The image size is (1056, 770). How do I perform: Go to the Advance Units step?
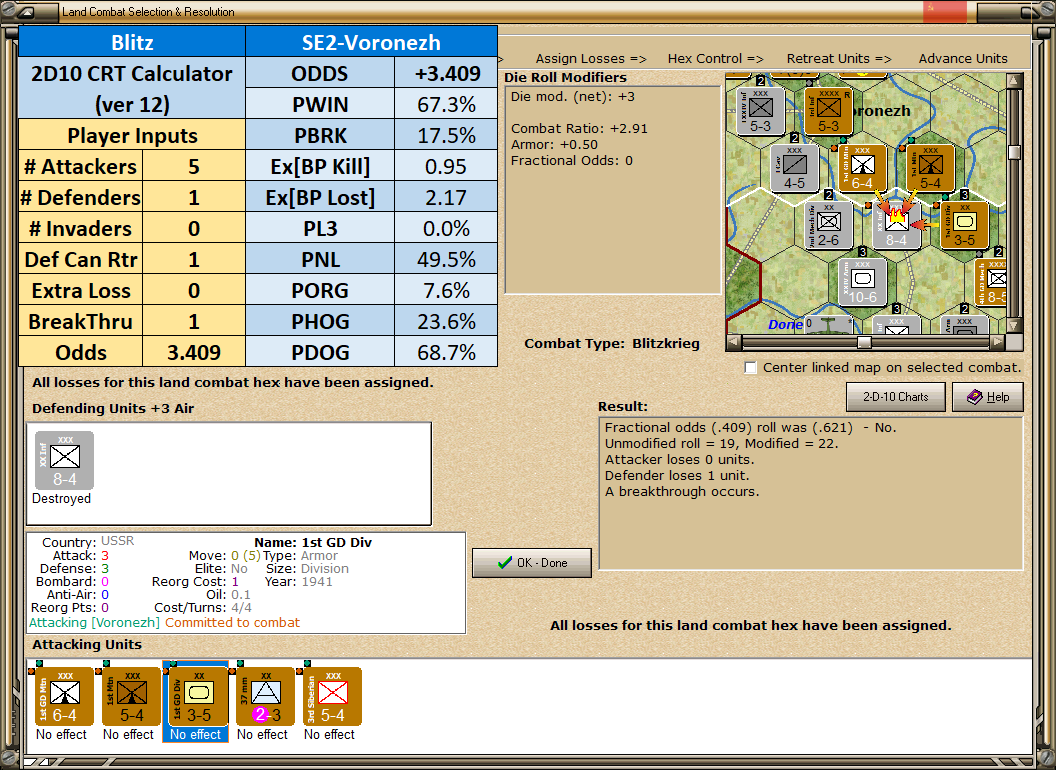tap(963, 59)
